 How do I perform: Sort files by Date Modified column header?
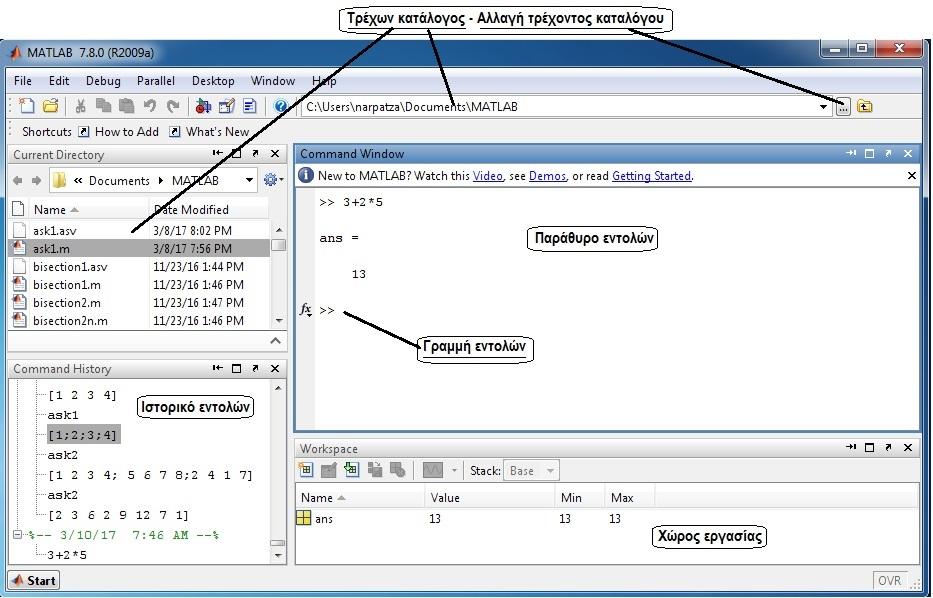click(208, 209)
